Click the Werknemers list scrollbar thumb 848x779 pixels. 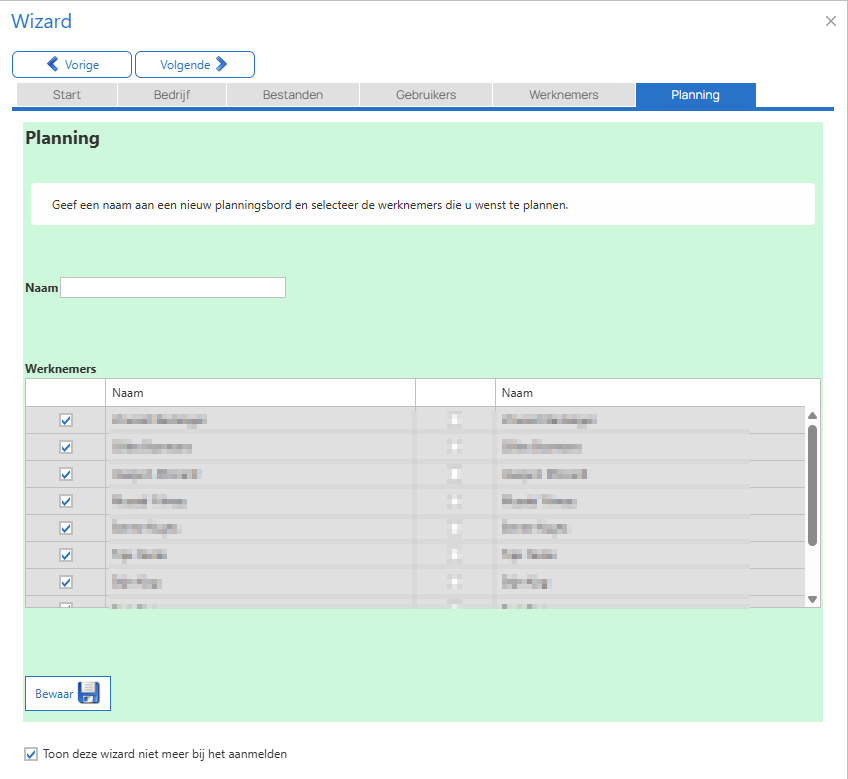tap(812, 485)
